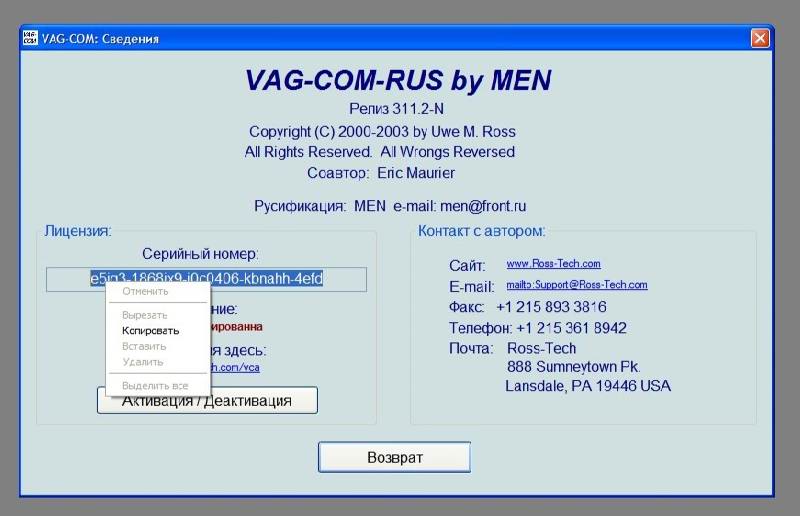Click the Copyright 2000-2003 Uwe M. Ross line
The width and height of the screenshot is (800, 516).
tap(382, 132)
